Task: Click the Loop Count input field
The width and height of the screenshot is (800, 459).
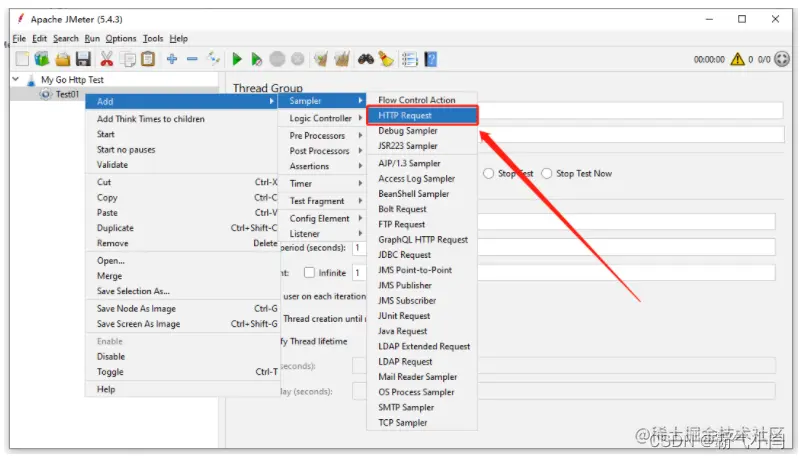Action: click(x=565, y=272)
